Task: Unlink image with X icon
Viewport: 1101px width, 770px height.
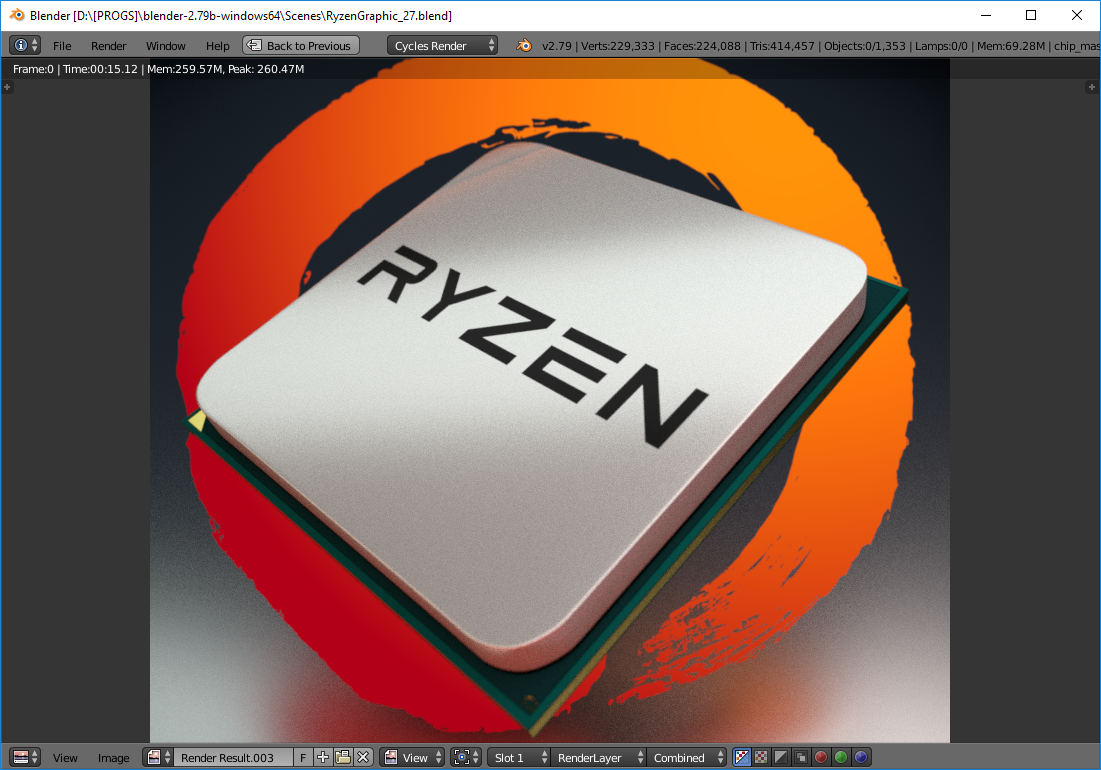Action: point(363,757)
